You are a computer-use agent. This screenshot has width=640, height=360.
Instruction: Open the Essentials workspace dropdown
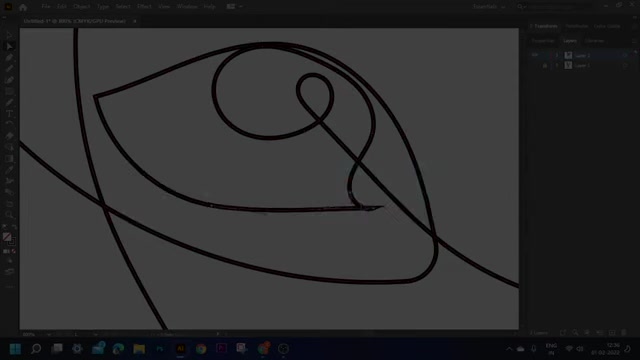click(x=489, y=7)
